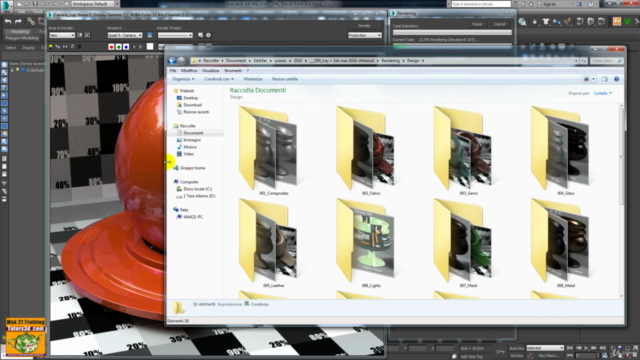Open the Viewport Quad 4 Camera dropdown
640x360 pixels.
[124, 36]
